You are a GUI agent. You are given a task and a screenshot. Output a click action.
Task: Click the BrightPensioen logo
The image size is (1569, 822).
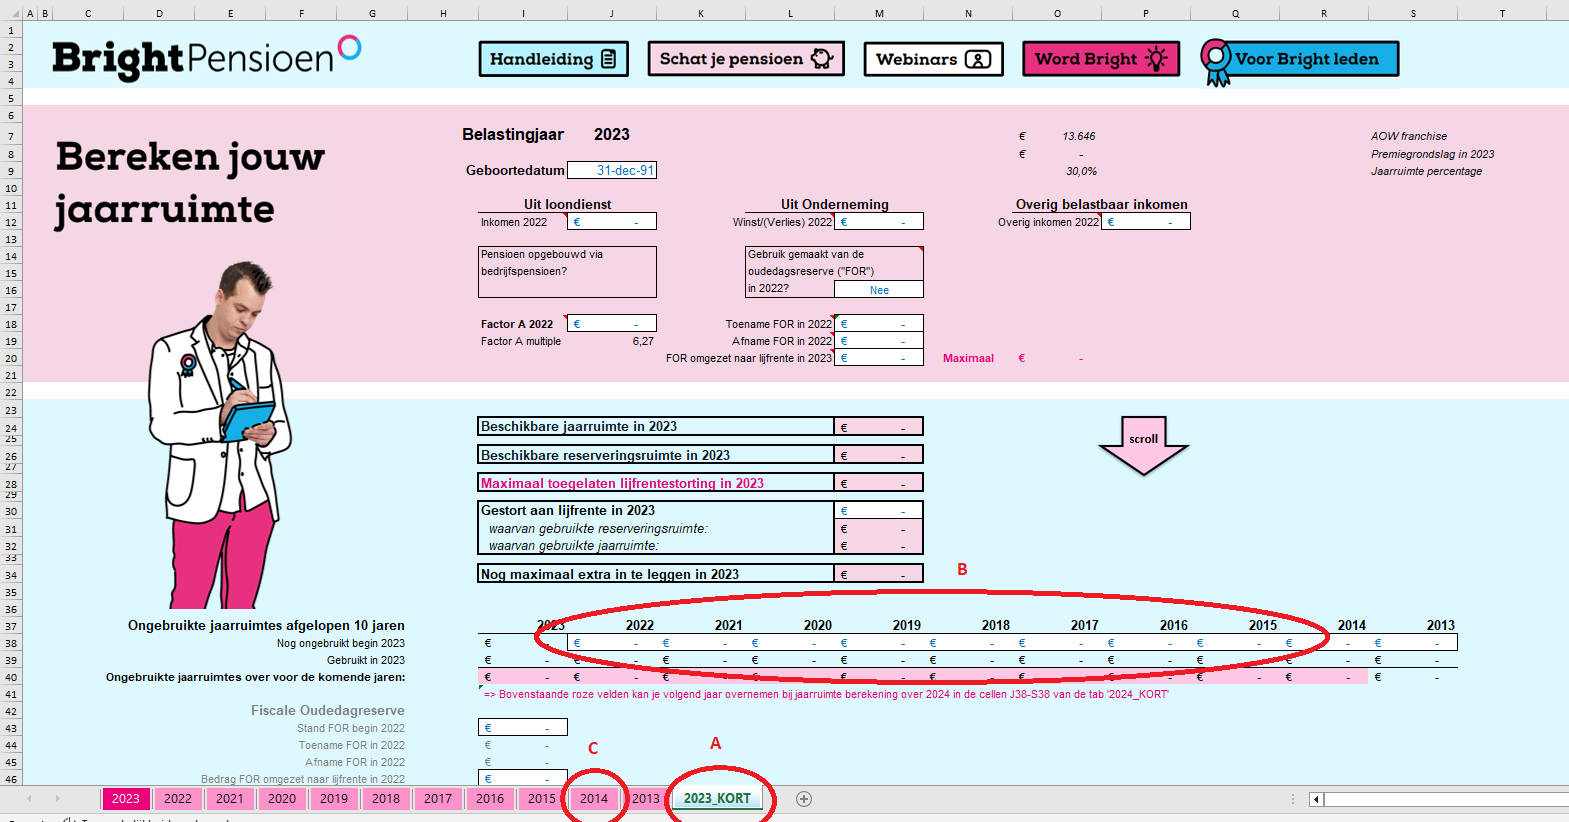[x=206, y=58]
